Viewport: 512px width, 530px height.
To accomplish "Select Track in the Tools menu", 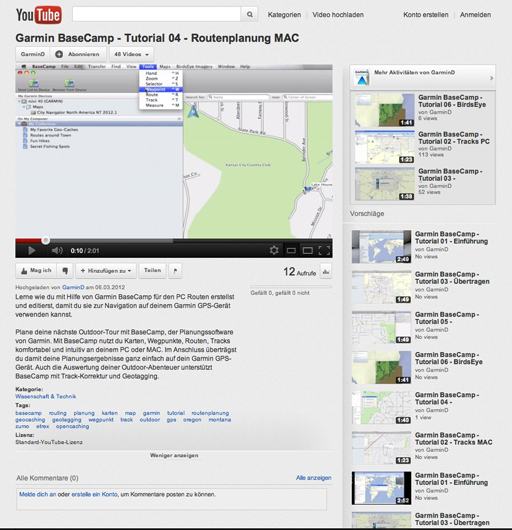I will (161, 100).
